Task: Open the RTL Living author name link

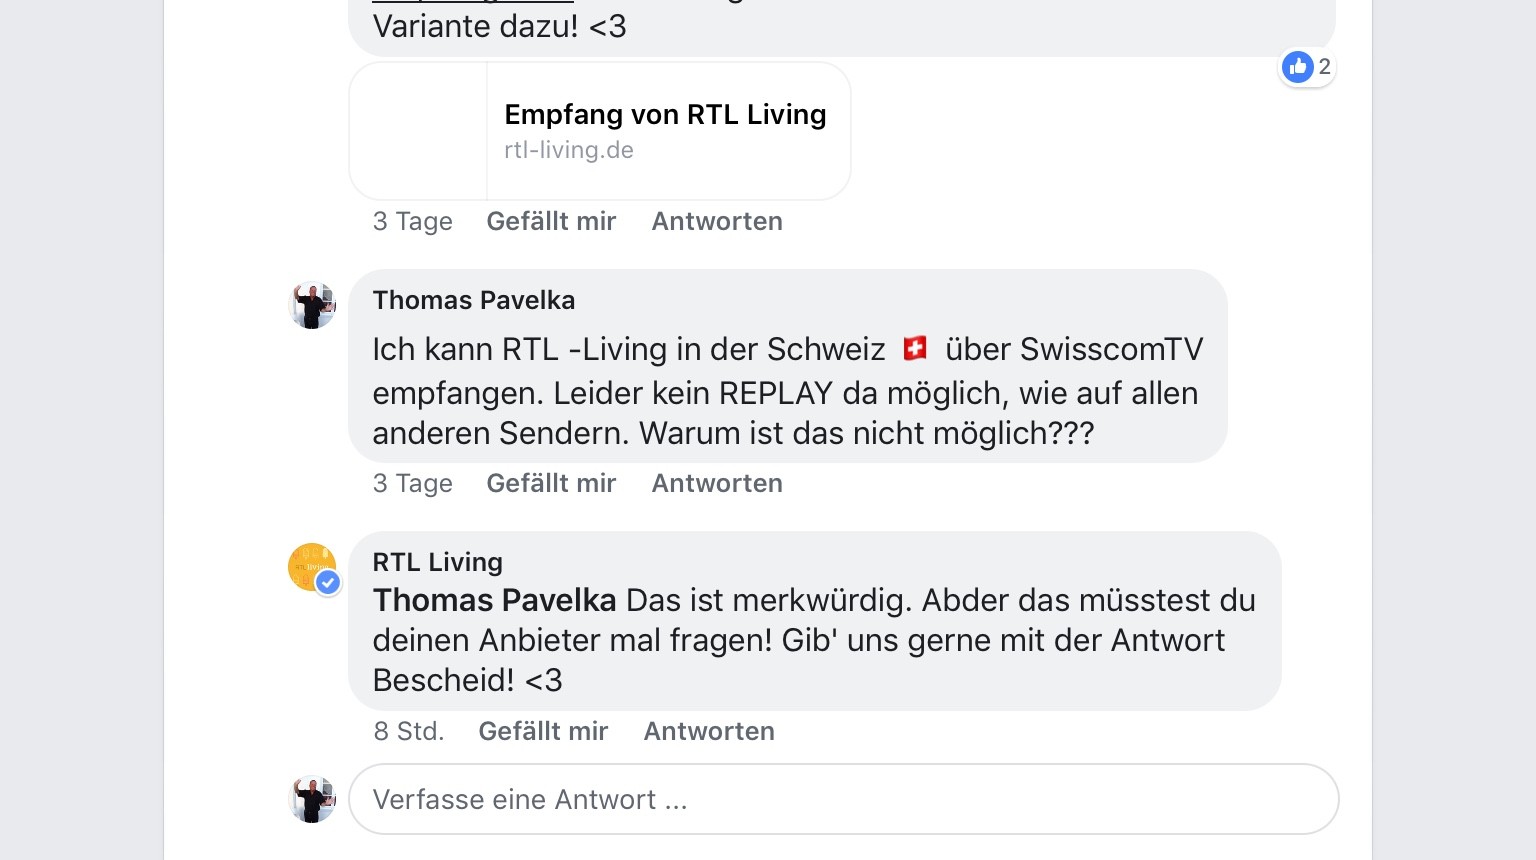Action: (x=437, y=562)
